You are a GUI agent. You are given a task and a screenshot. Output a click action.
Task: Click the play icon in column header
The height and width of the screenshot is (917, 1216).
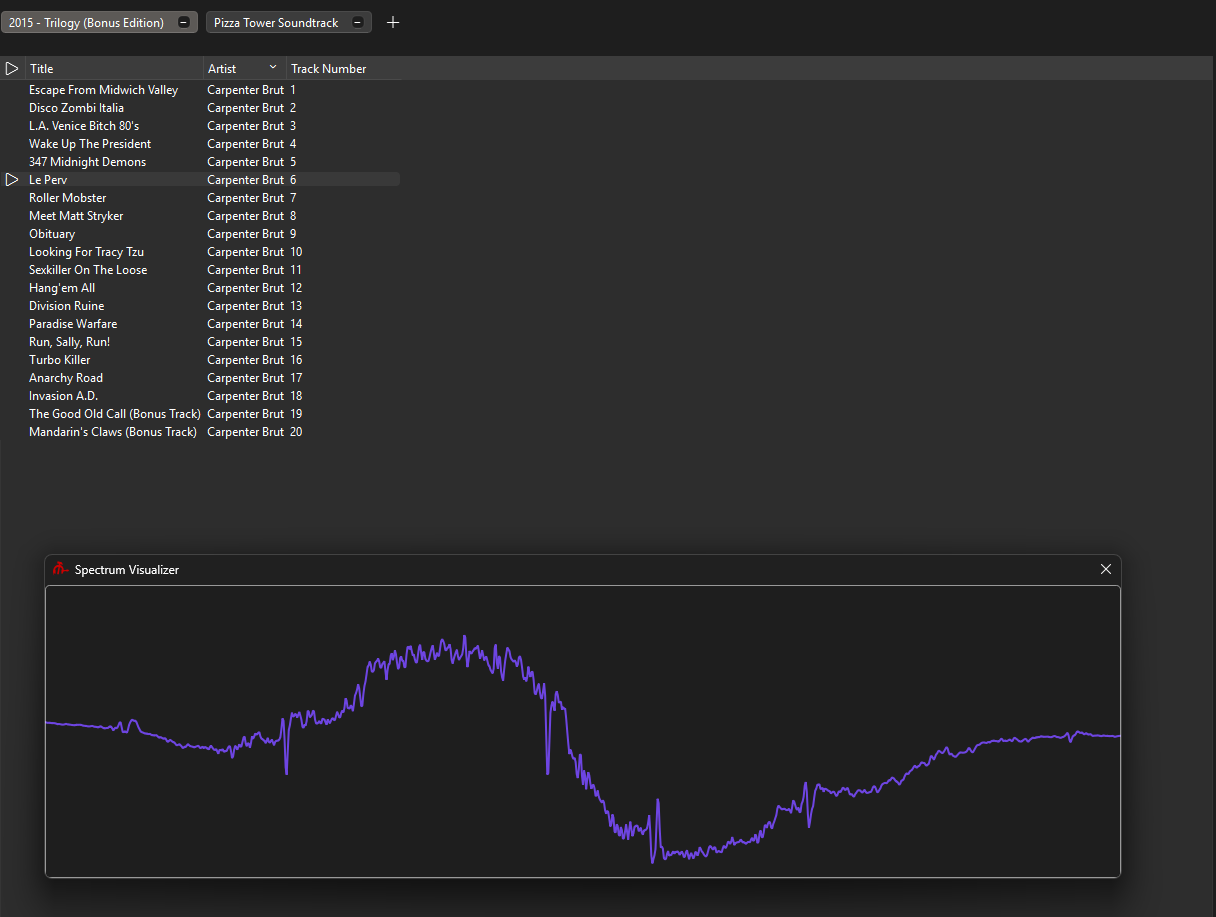(12, 69)
